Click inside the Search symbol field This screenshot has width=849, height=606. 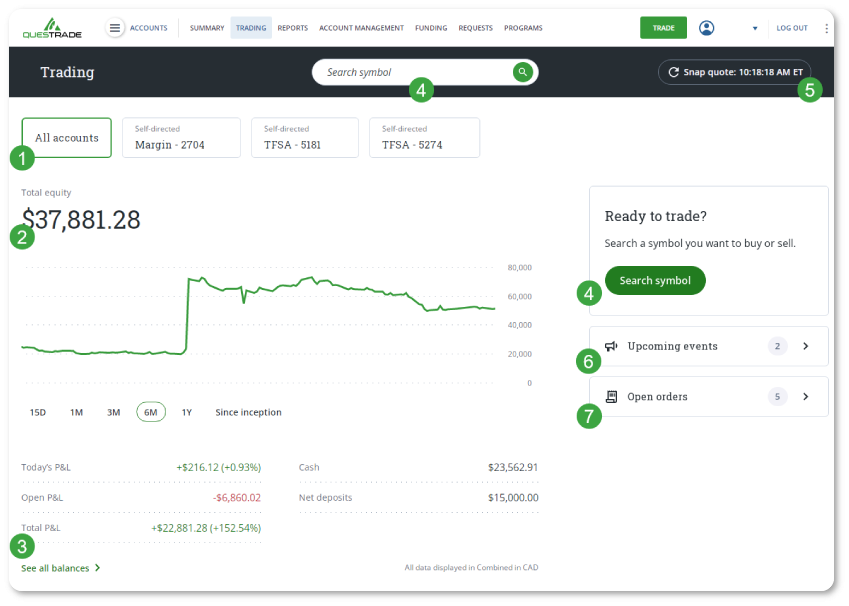420,72
